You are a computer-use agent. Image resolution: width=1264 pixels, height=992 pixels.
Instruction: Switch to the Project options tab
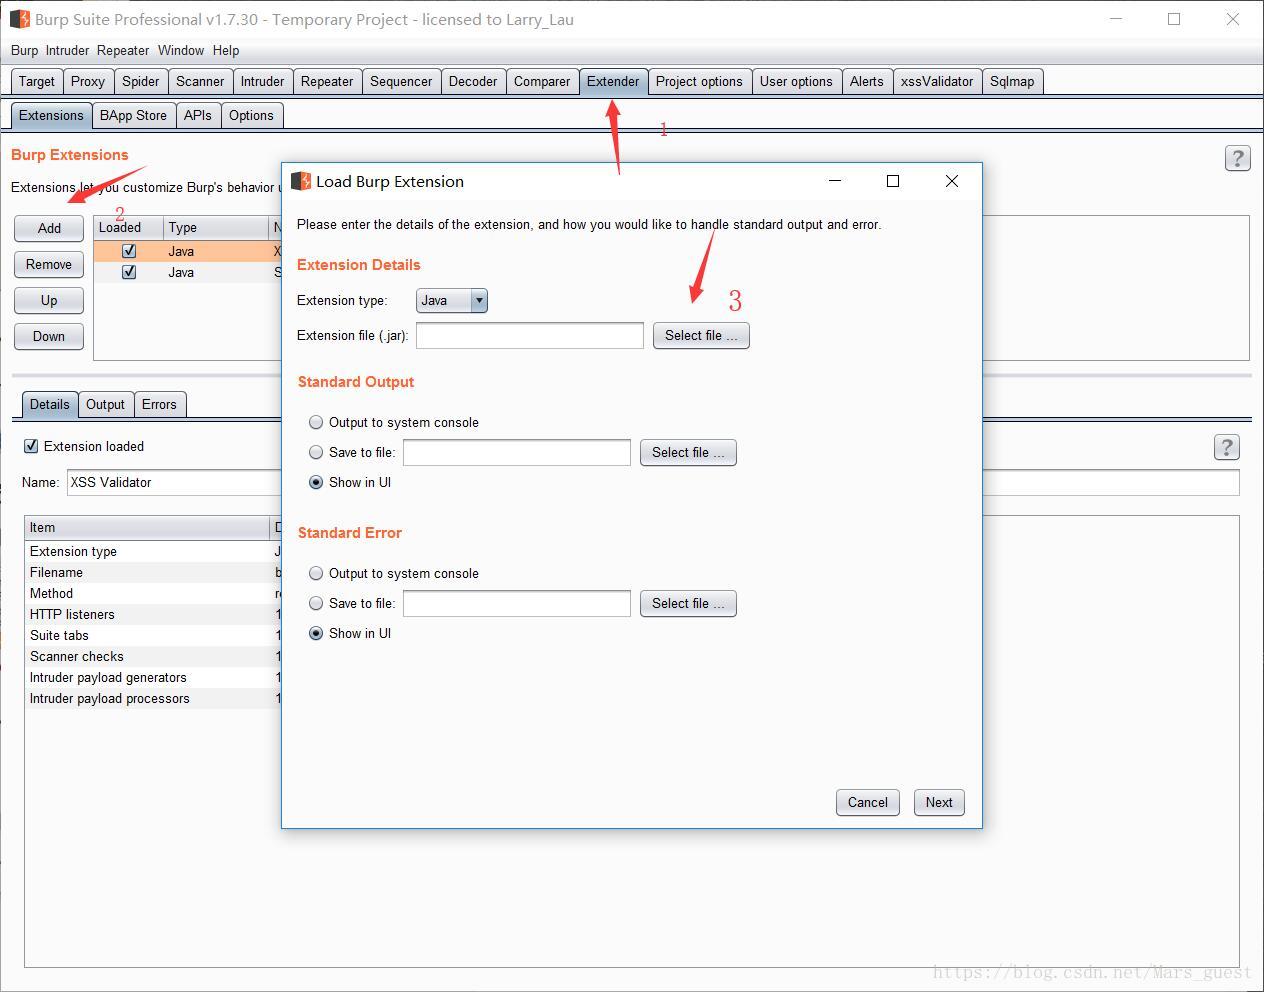[x=699, y=81]
